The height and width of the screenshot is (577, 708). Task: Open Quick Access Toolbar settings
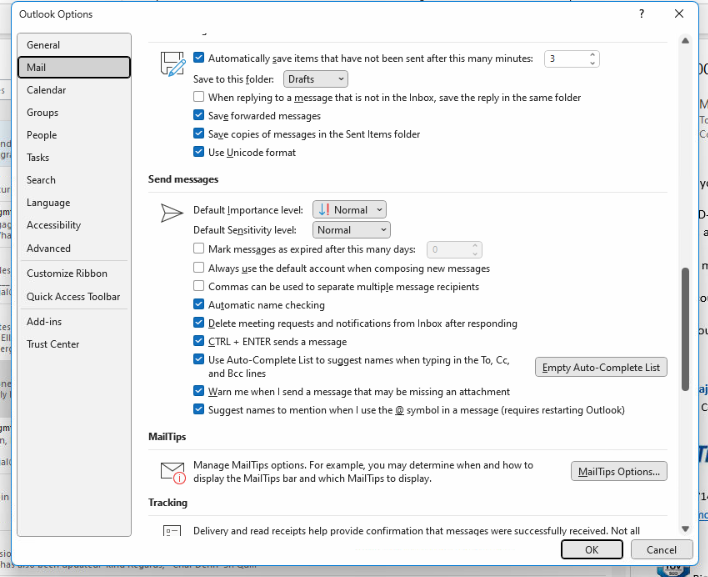[75, 297]
